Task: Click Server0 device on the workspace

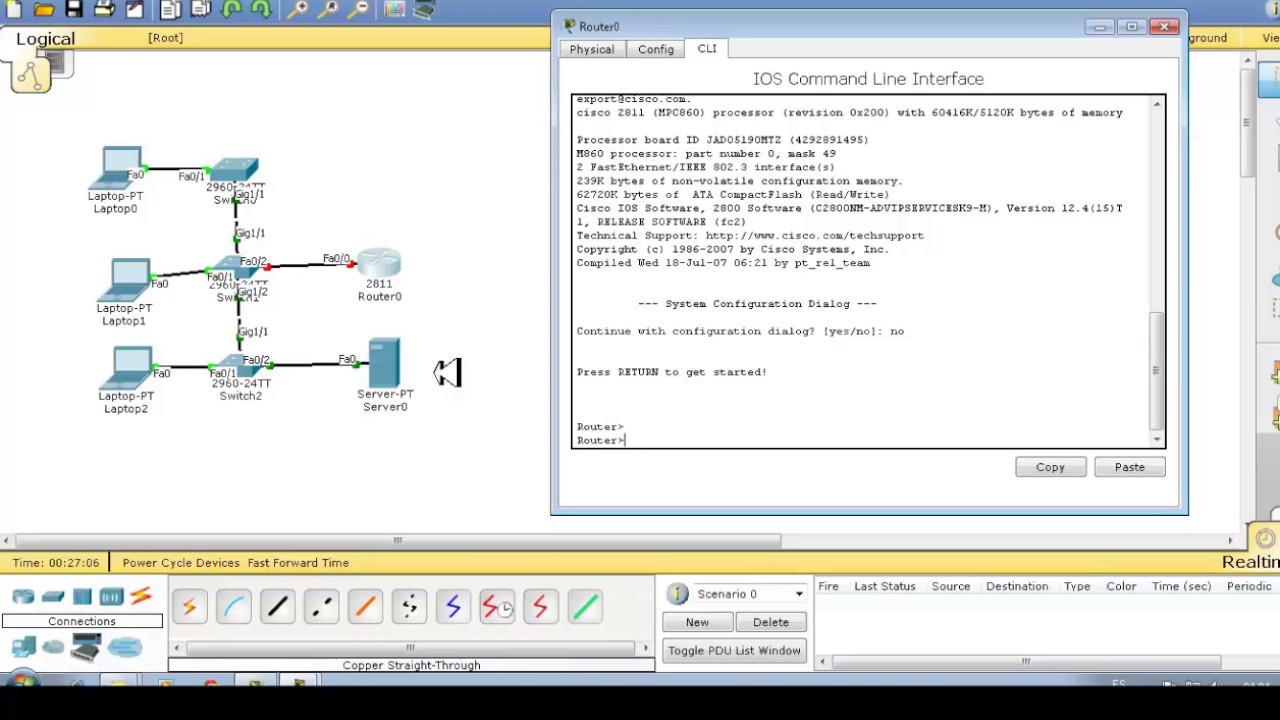Action: click(x=384, y=364)
